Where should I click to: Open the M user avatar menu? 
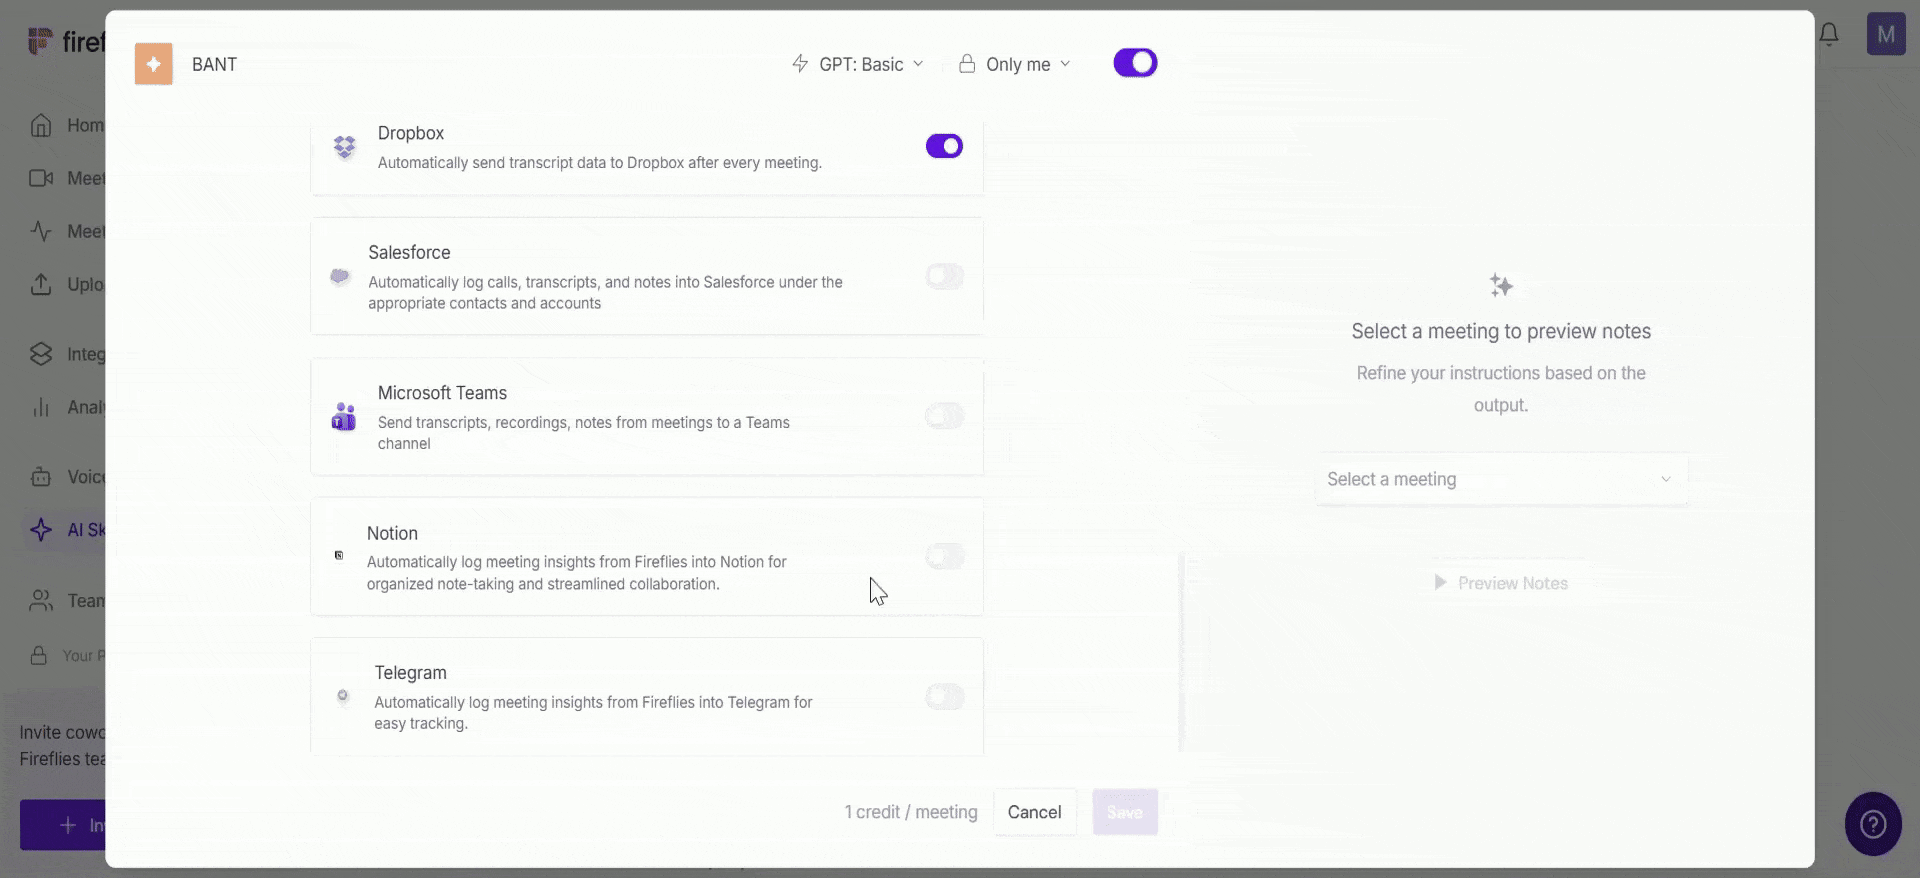tap(1886, 34)
